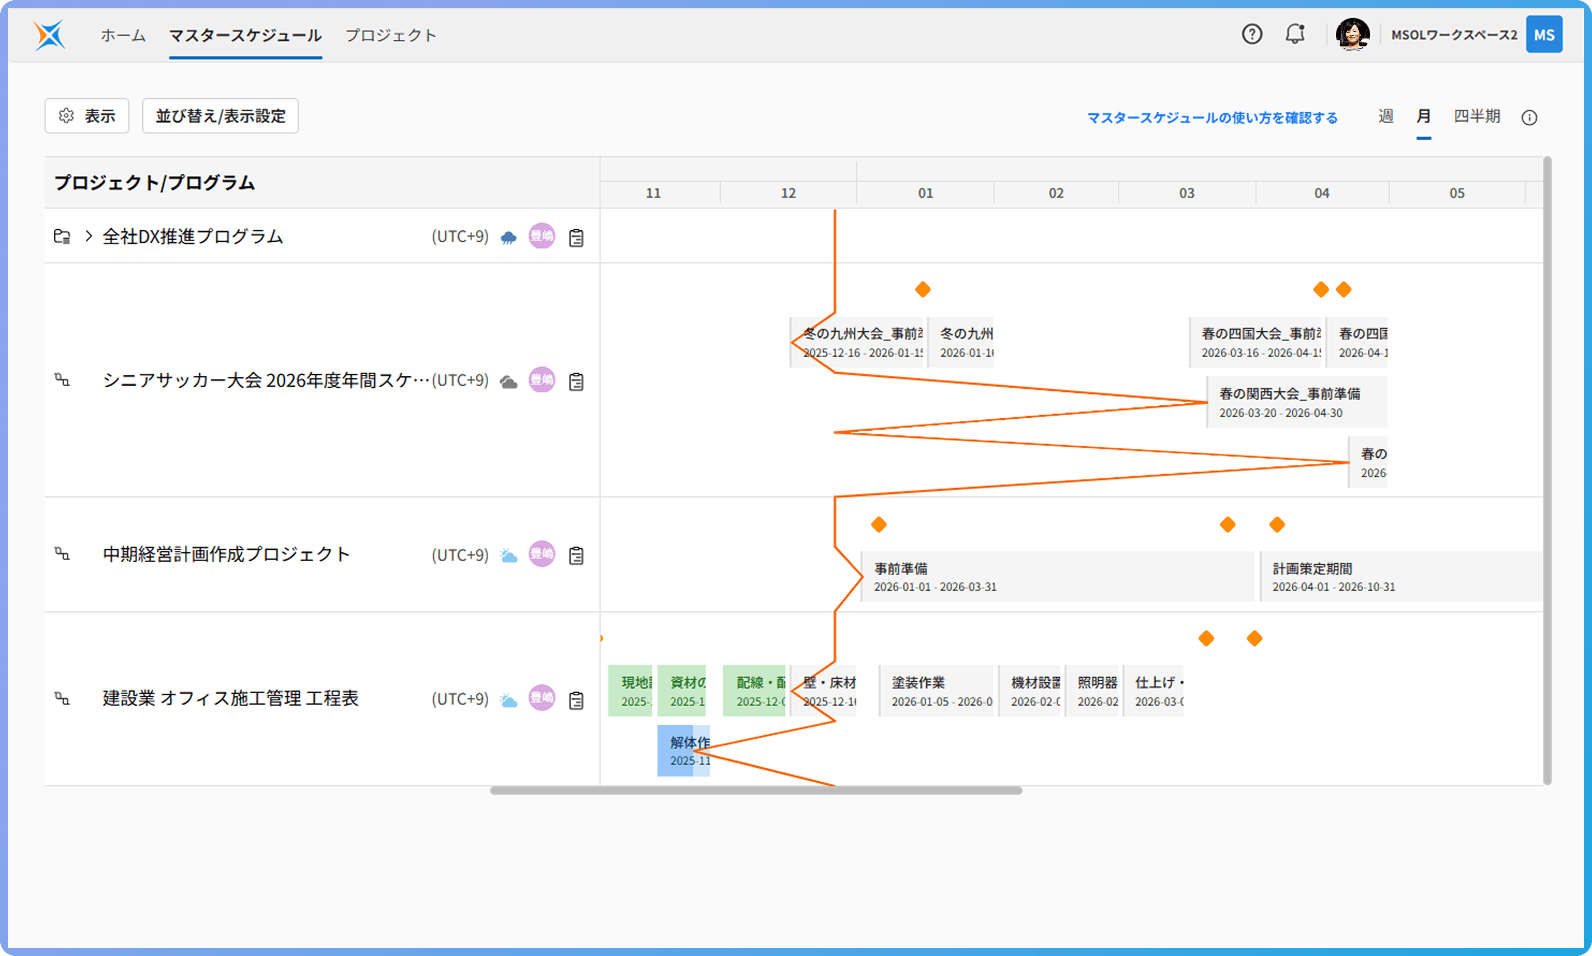Image resolution: width=1592 pixels, height=956 pixels.
Task: Switch timeline scale to 四半期
Action: click(1476, 117)
